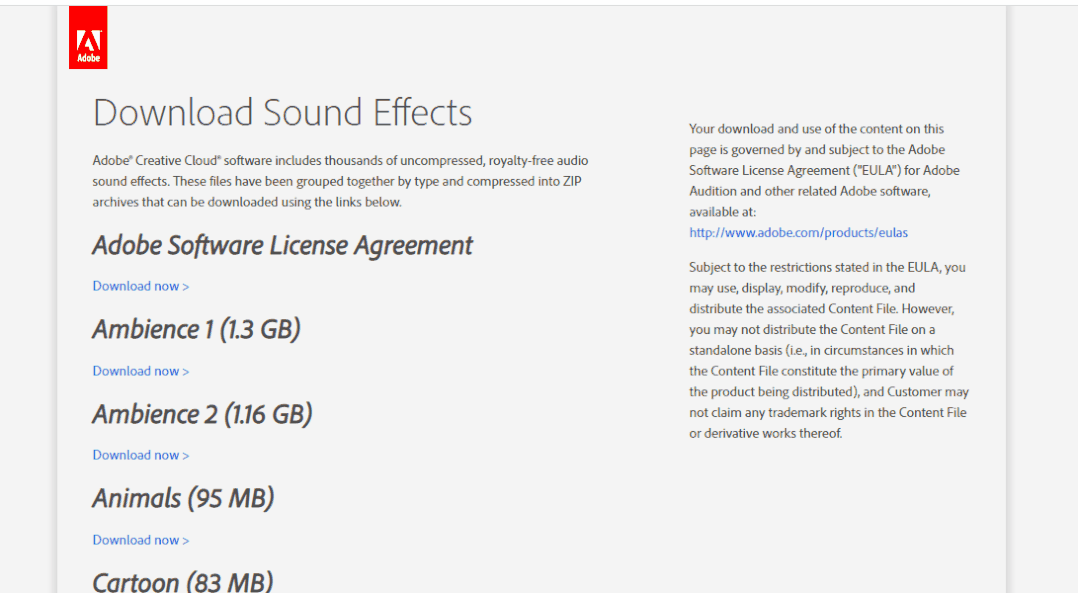The width and height of the screenshot is (1078, 593).
Task: Open the adobe.com/products/eulas link
Action: click(798, 232)
